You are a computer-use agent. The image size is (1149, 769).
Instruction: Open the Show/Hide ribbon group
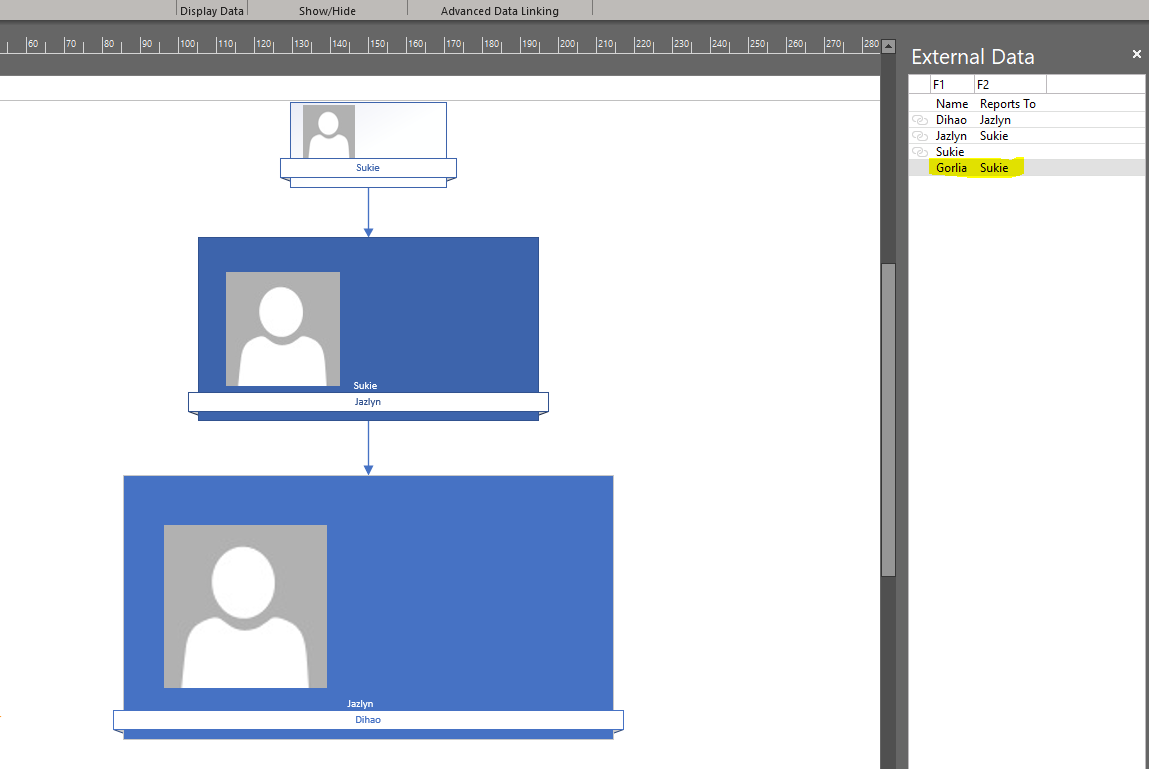click(x=327, y=11)
